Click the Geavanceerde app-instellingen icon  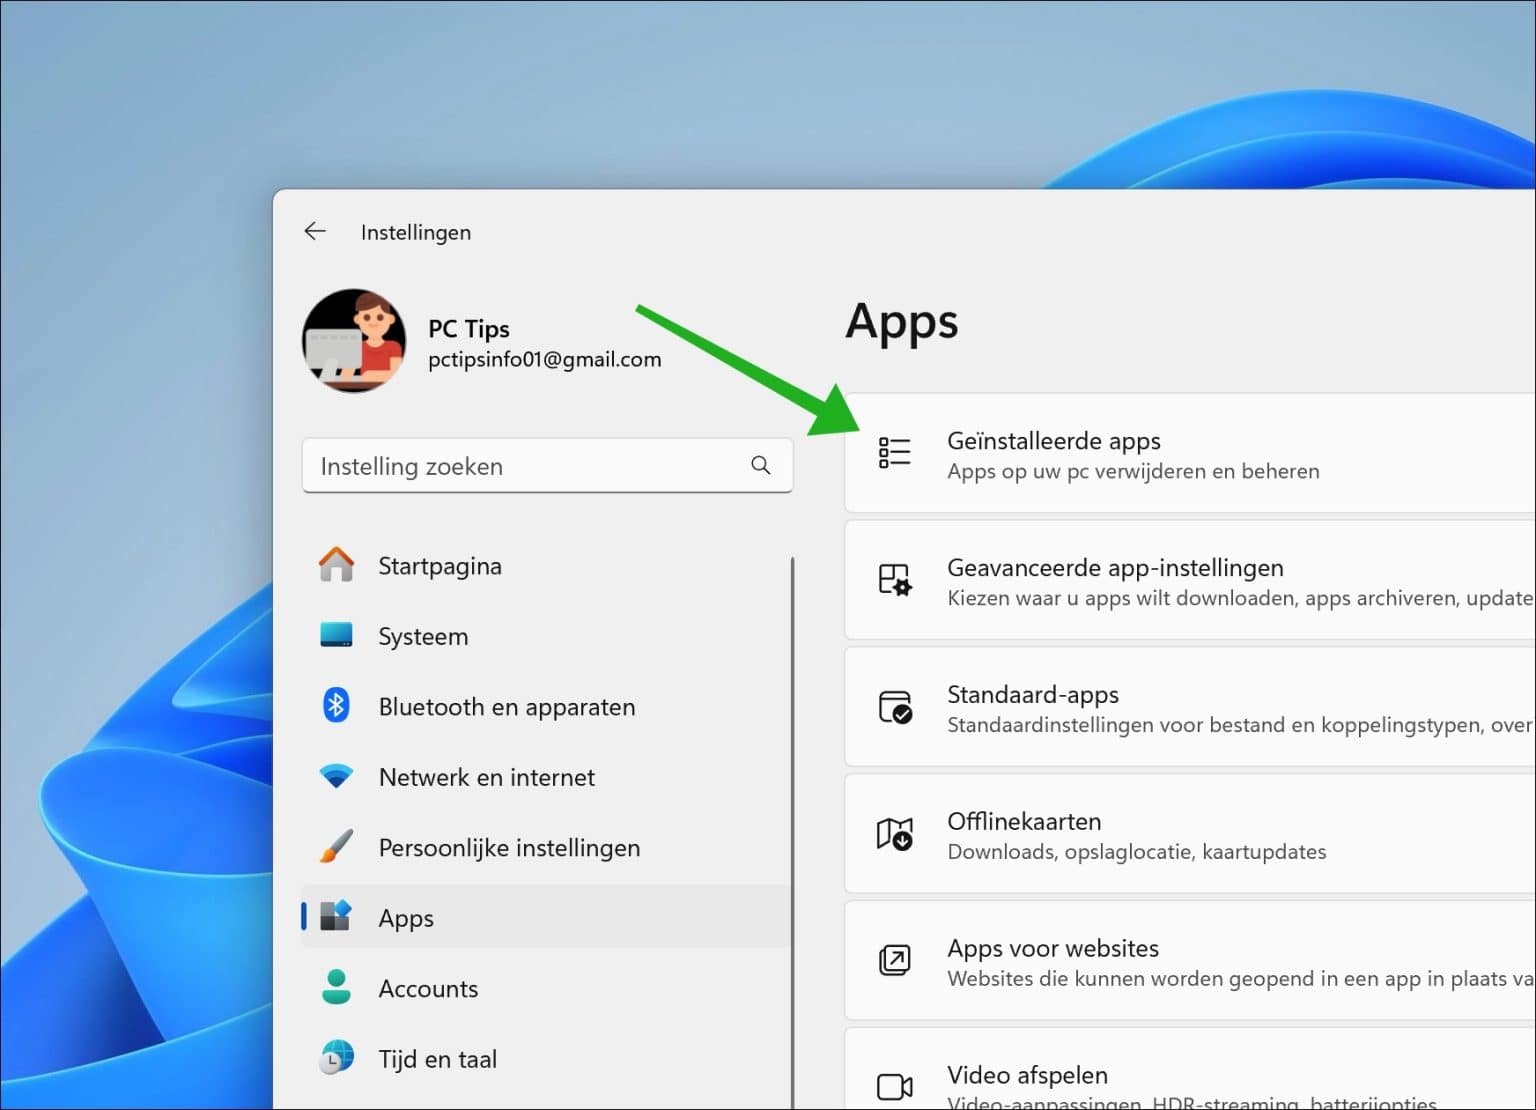(894, 580)
